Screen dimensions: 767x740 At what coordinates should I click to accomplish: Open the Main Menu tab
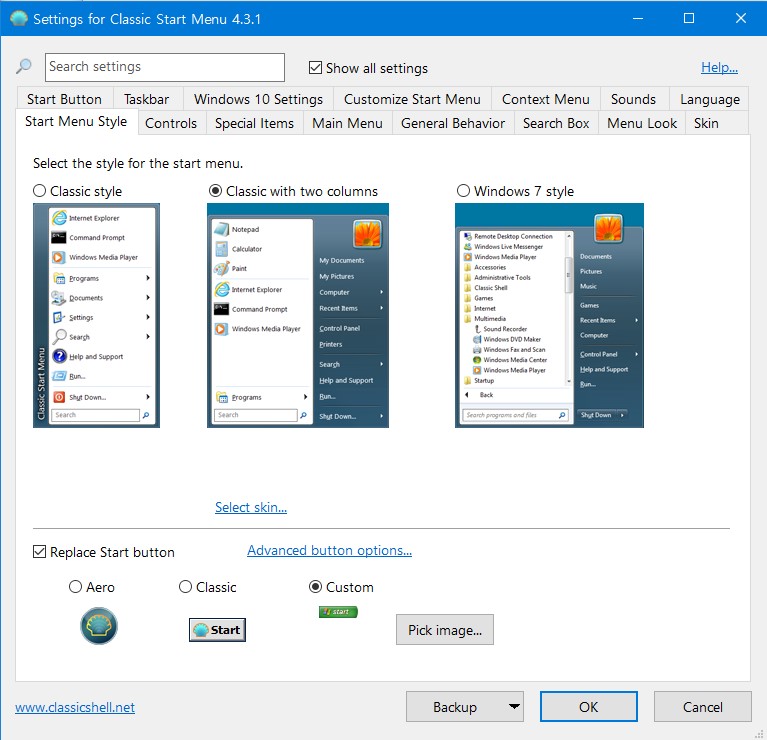[347, 123]
